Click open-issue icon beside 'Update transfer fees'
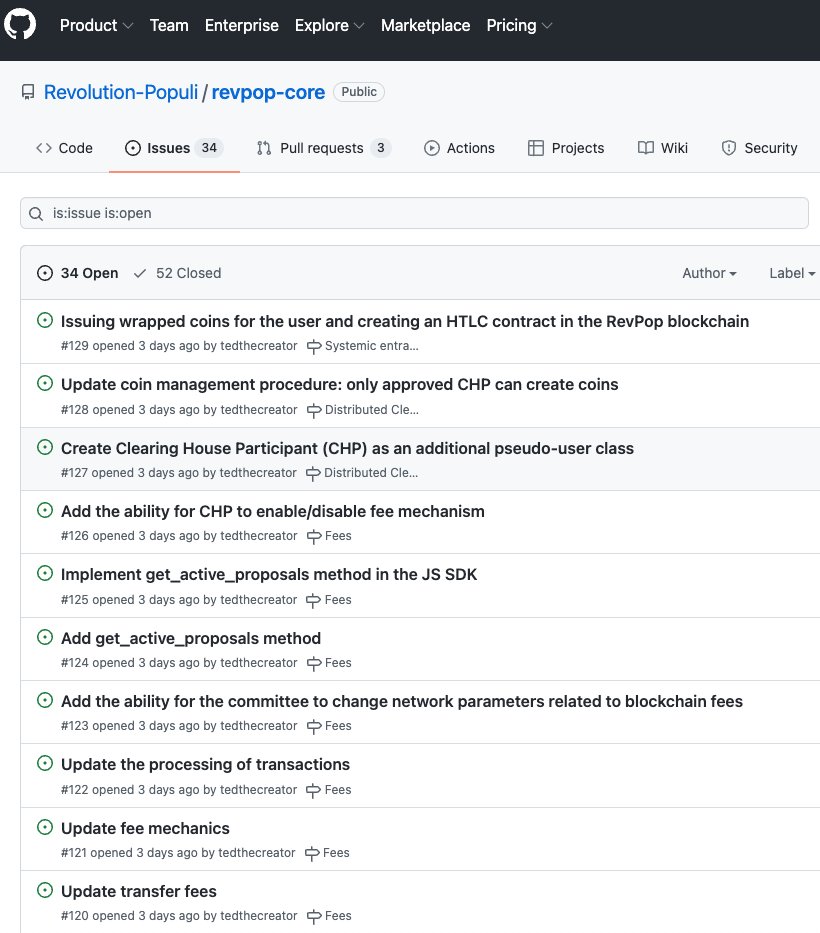820x933 pixels. [45, 890]
